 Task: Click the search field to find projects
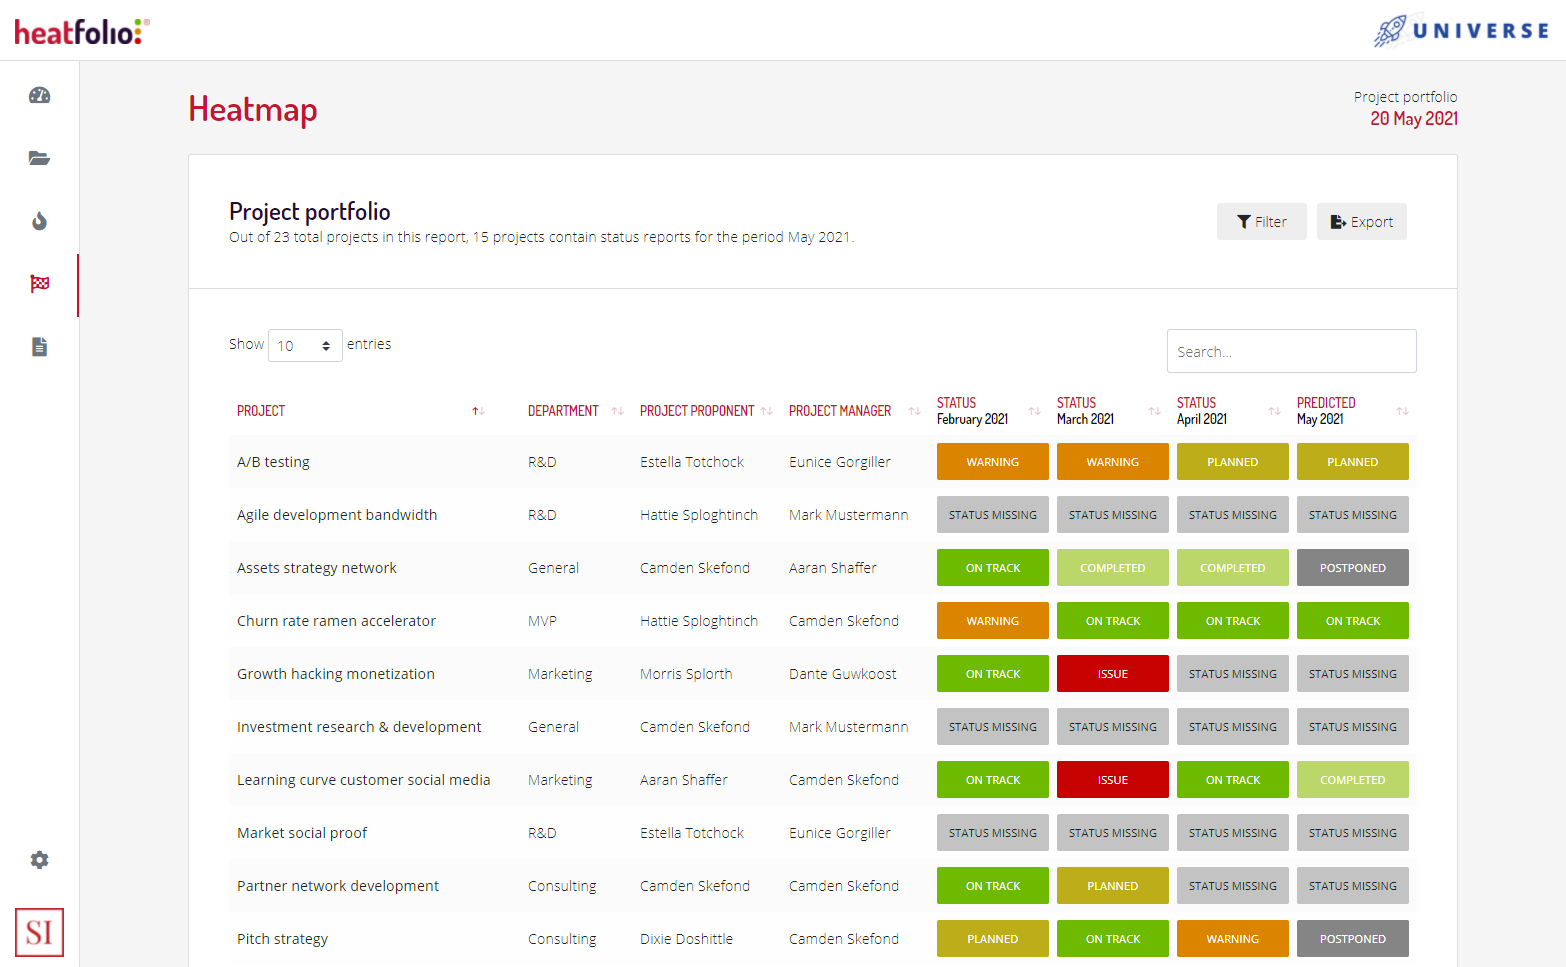[x=1291, y=351]
